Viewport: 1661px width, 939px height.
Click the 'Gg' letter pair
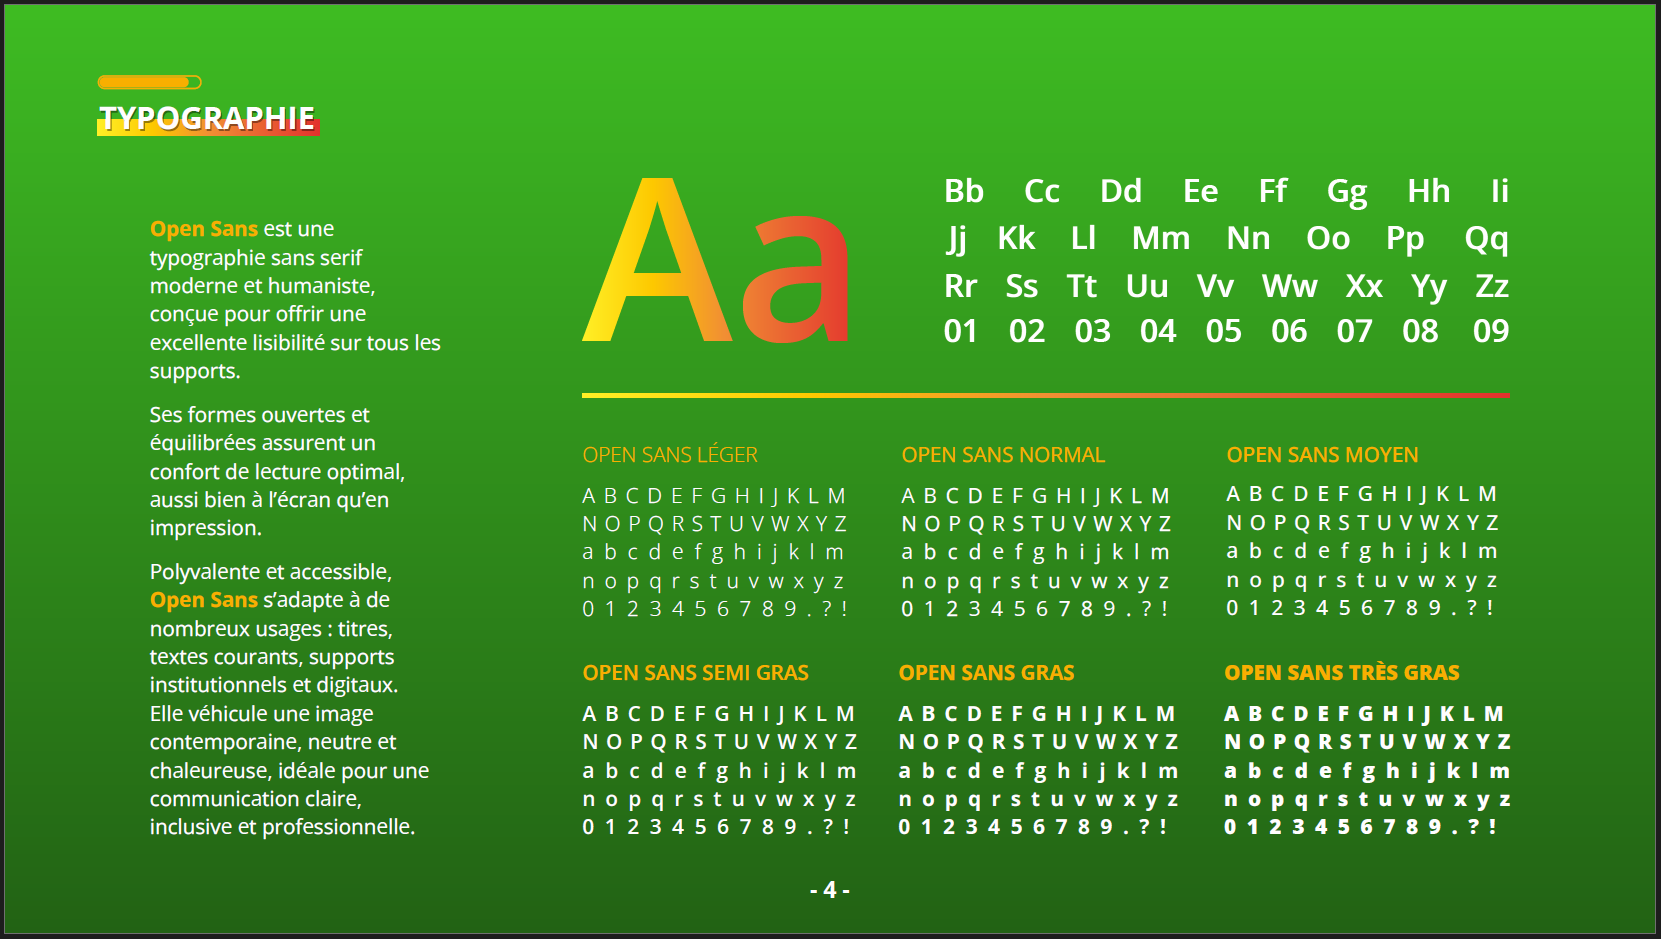coord(1347,193)
